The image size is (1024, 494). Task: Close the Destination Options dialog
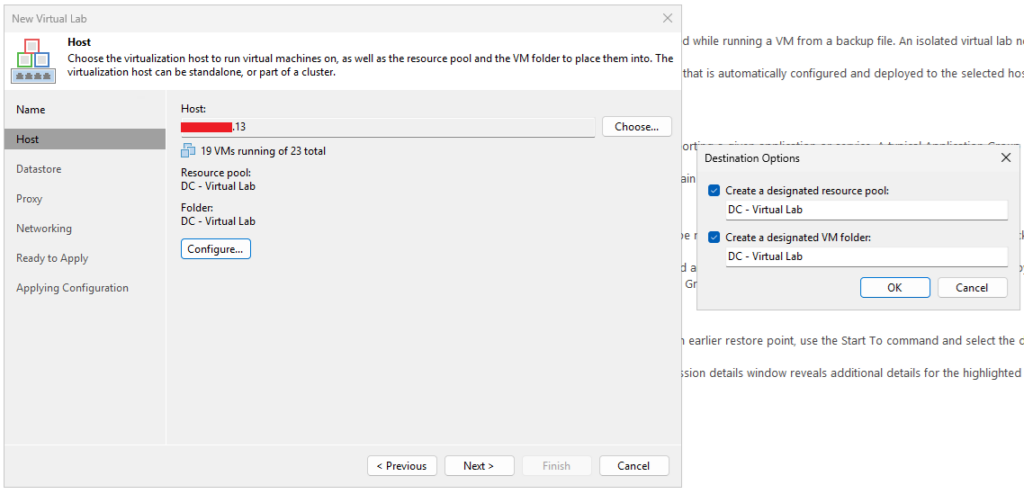point(1006,158)
